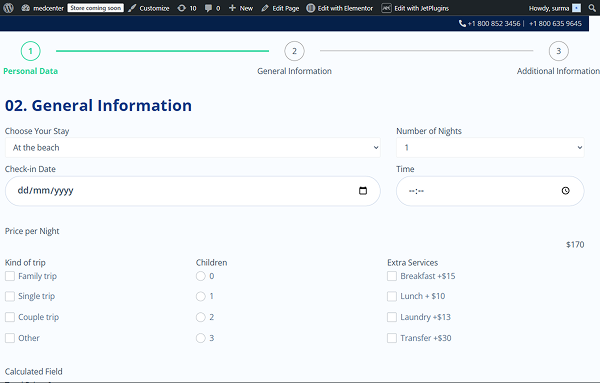Click the user avatar in the admin bar
The height and width of the screenshot is (383, 600).
coord(576,8)
